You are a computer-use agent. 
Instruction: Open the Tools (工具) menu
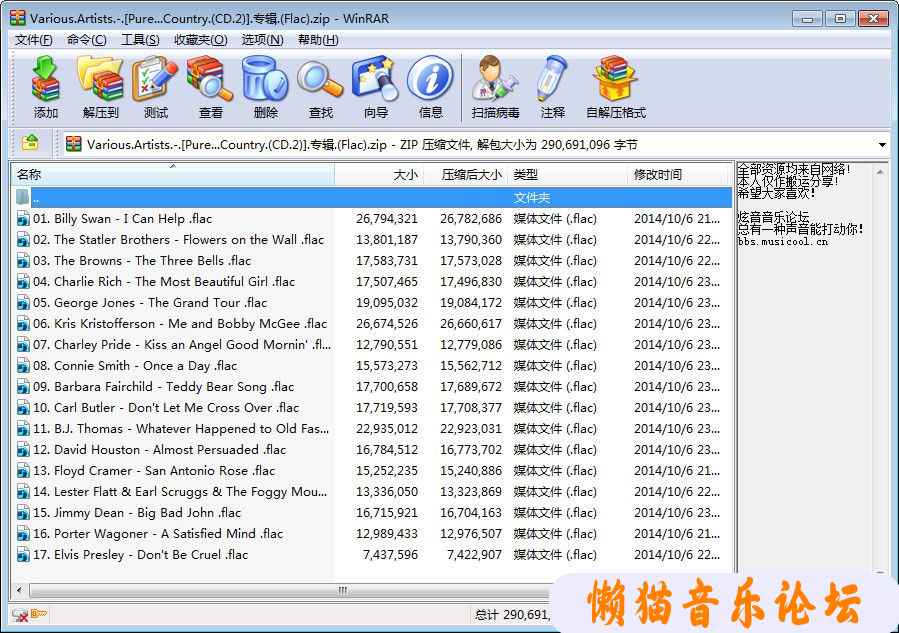(140, 40)
